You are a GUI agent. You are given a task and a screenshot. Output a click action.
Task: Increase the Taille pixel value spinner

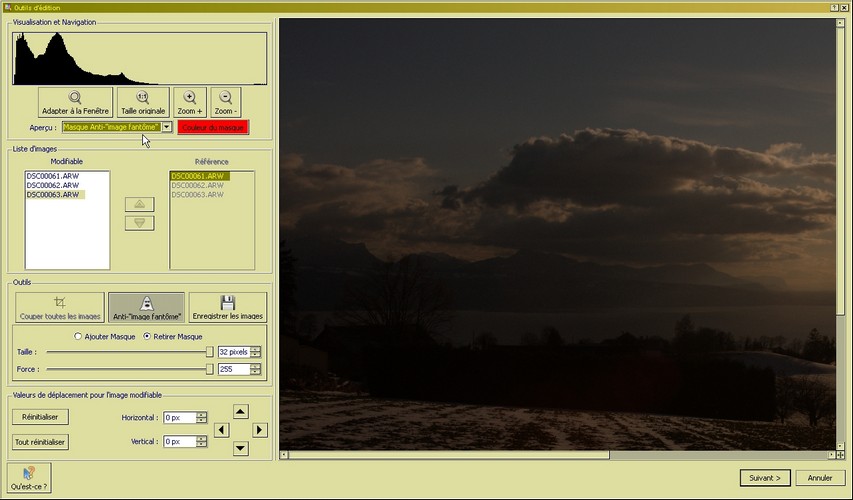point(256,348)
